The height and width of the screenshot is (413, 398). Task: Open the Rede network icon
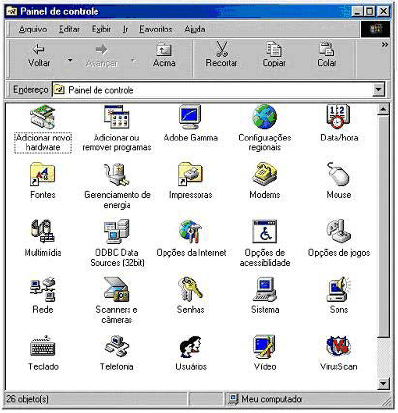43,289
